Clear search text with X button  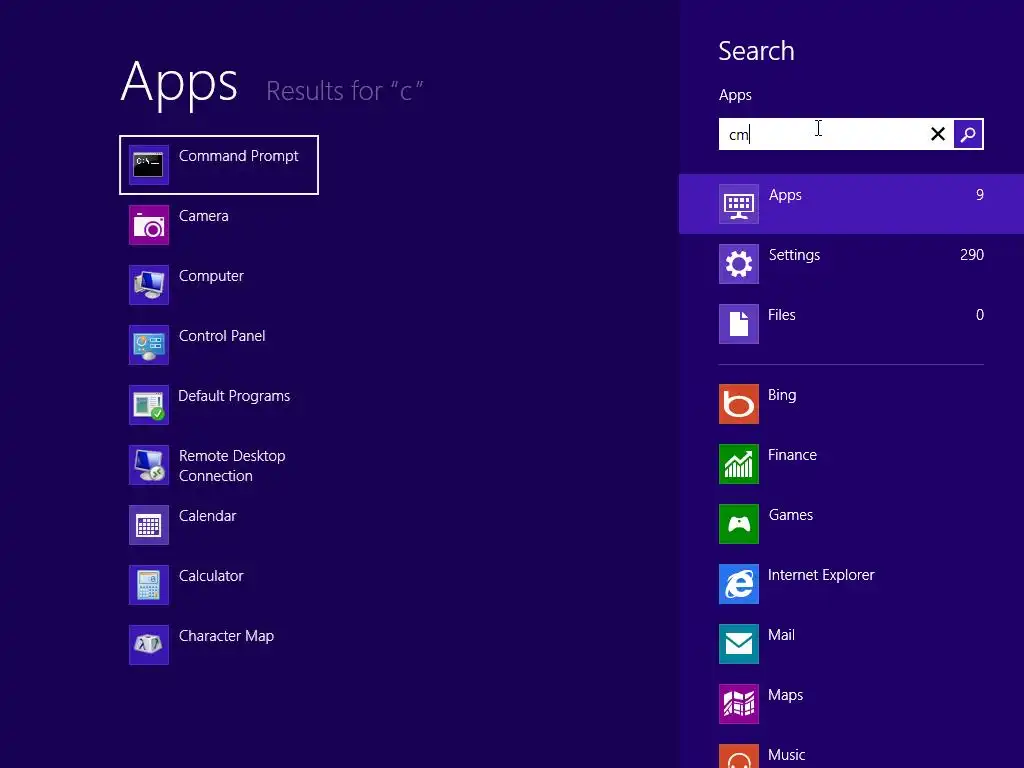click(938, 134)
